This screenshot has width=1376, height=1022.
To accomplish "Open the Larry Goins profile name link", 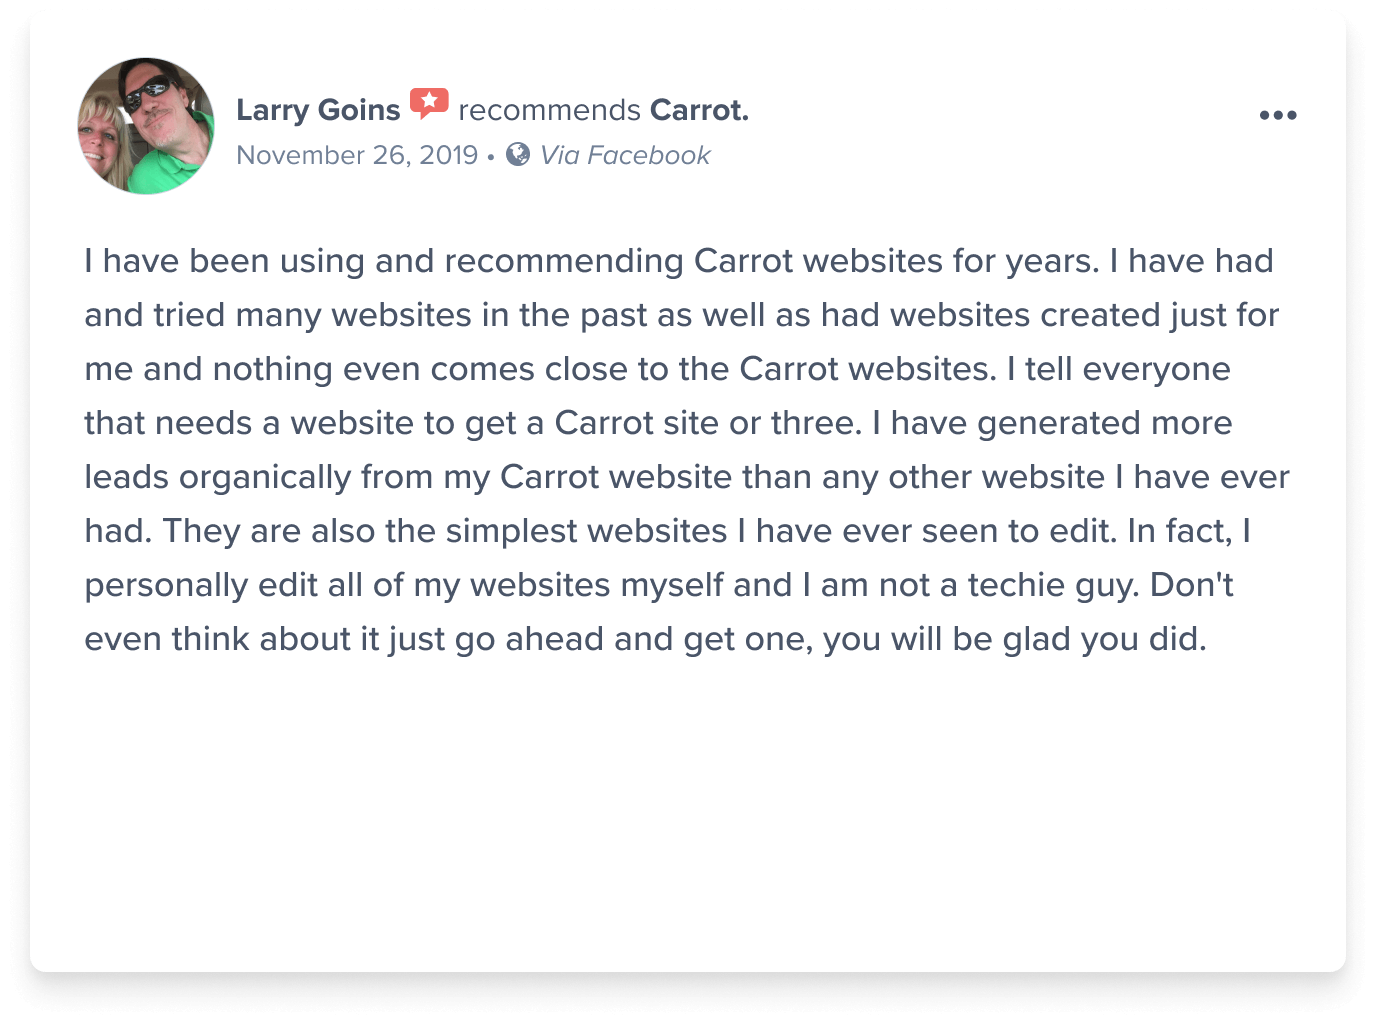I will click(318, 110).
